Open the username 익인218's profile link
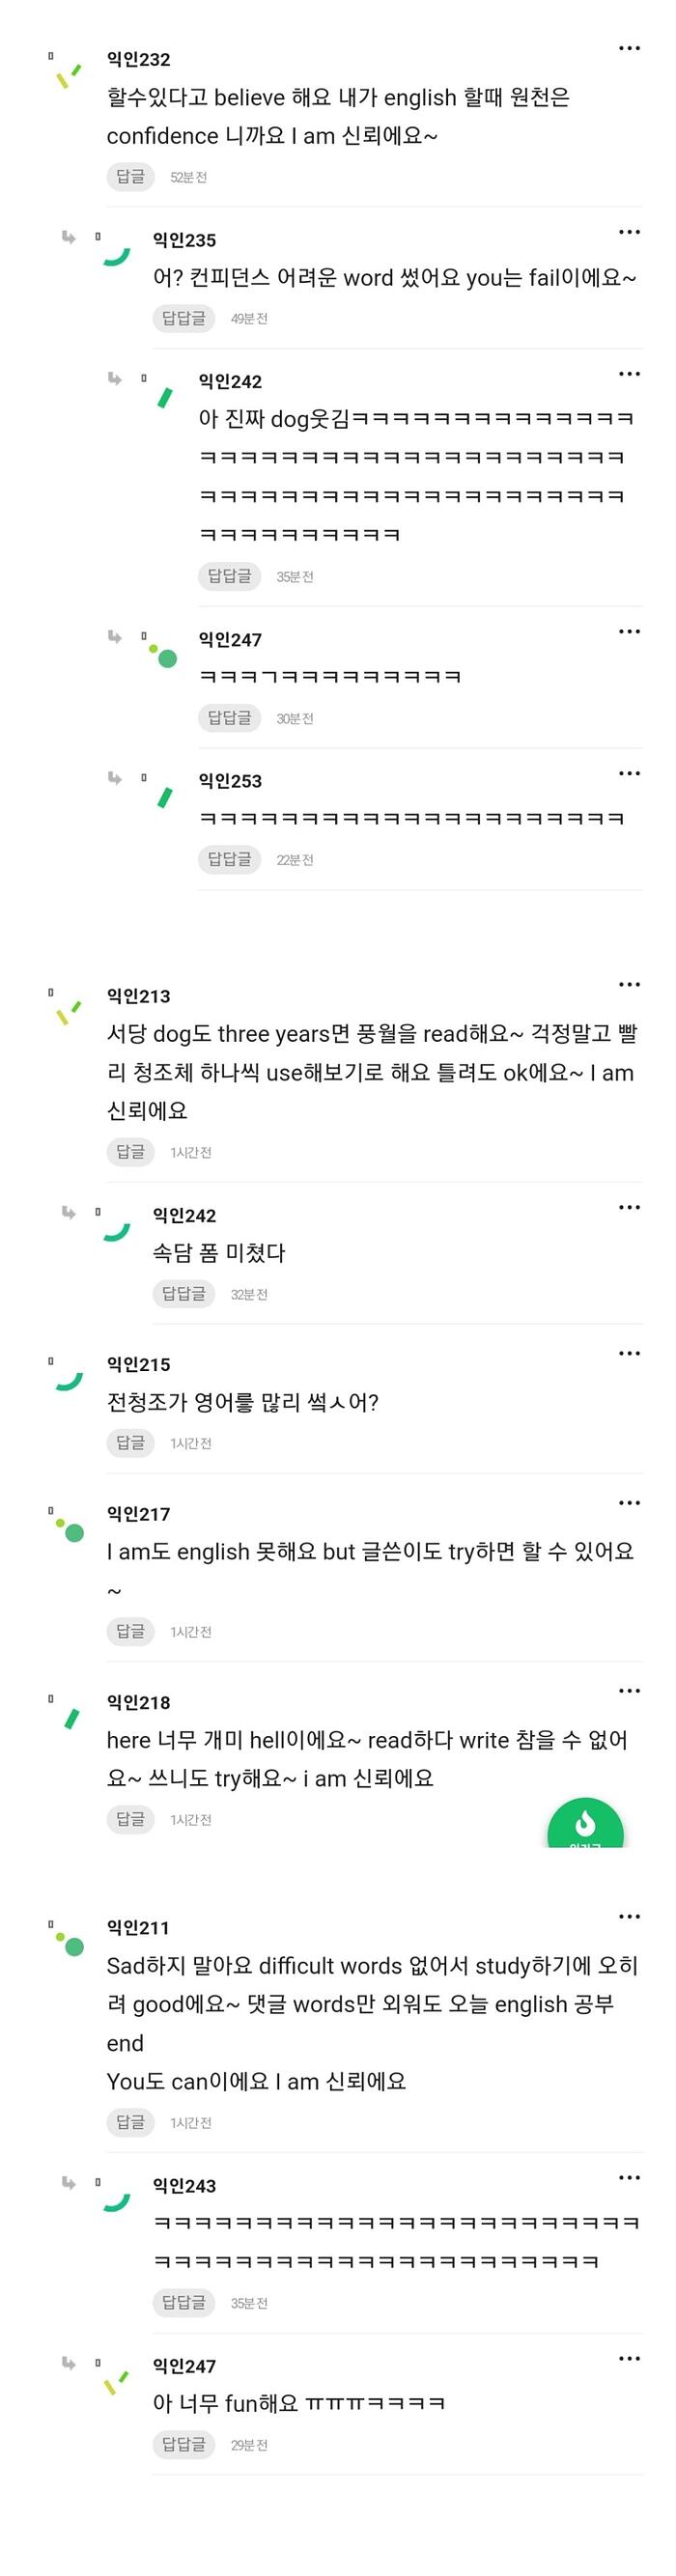 click(x=138, y=1702)
